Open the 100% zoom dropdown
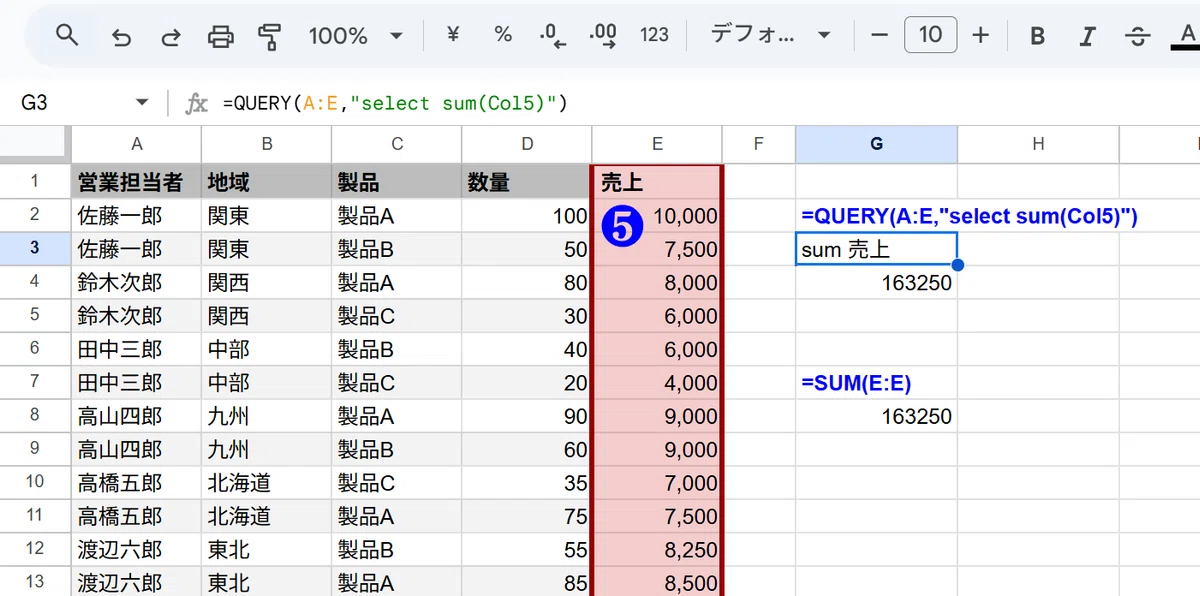 [355, 36]
